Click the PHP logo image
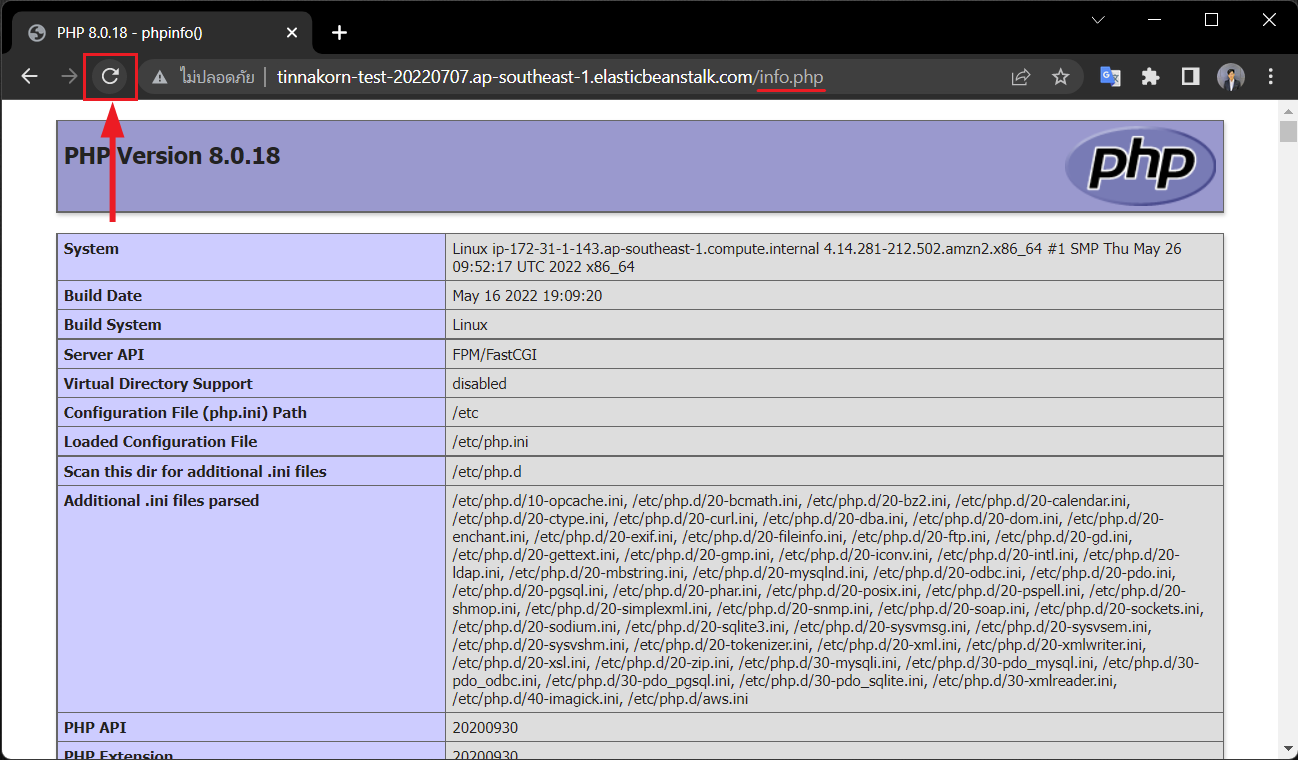This screenshot has width=1298, height=760. tap(1140, 165)
